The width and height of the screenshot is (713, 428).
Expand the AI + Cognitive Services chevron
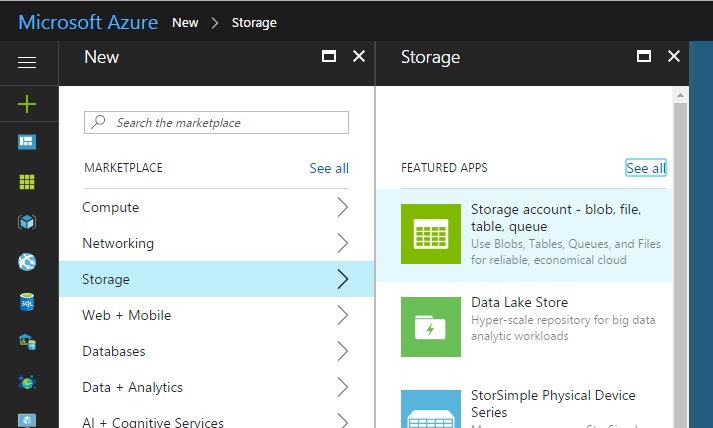click(343, 421)
